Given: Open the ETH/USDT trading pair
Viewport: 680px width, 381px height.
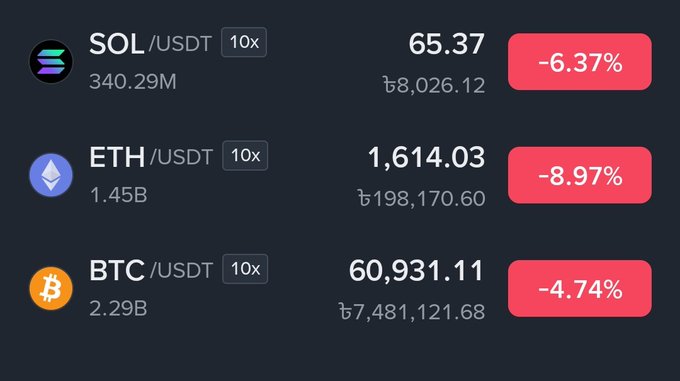Looking at the screenshot, I should pyautogui.click(x=151, y=157).
